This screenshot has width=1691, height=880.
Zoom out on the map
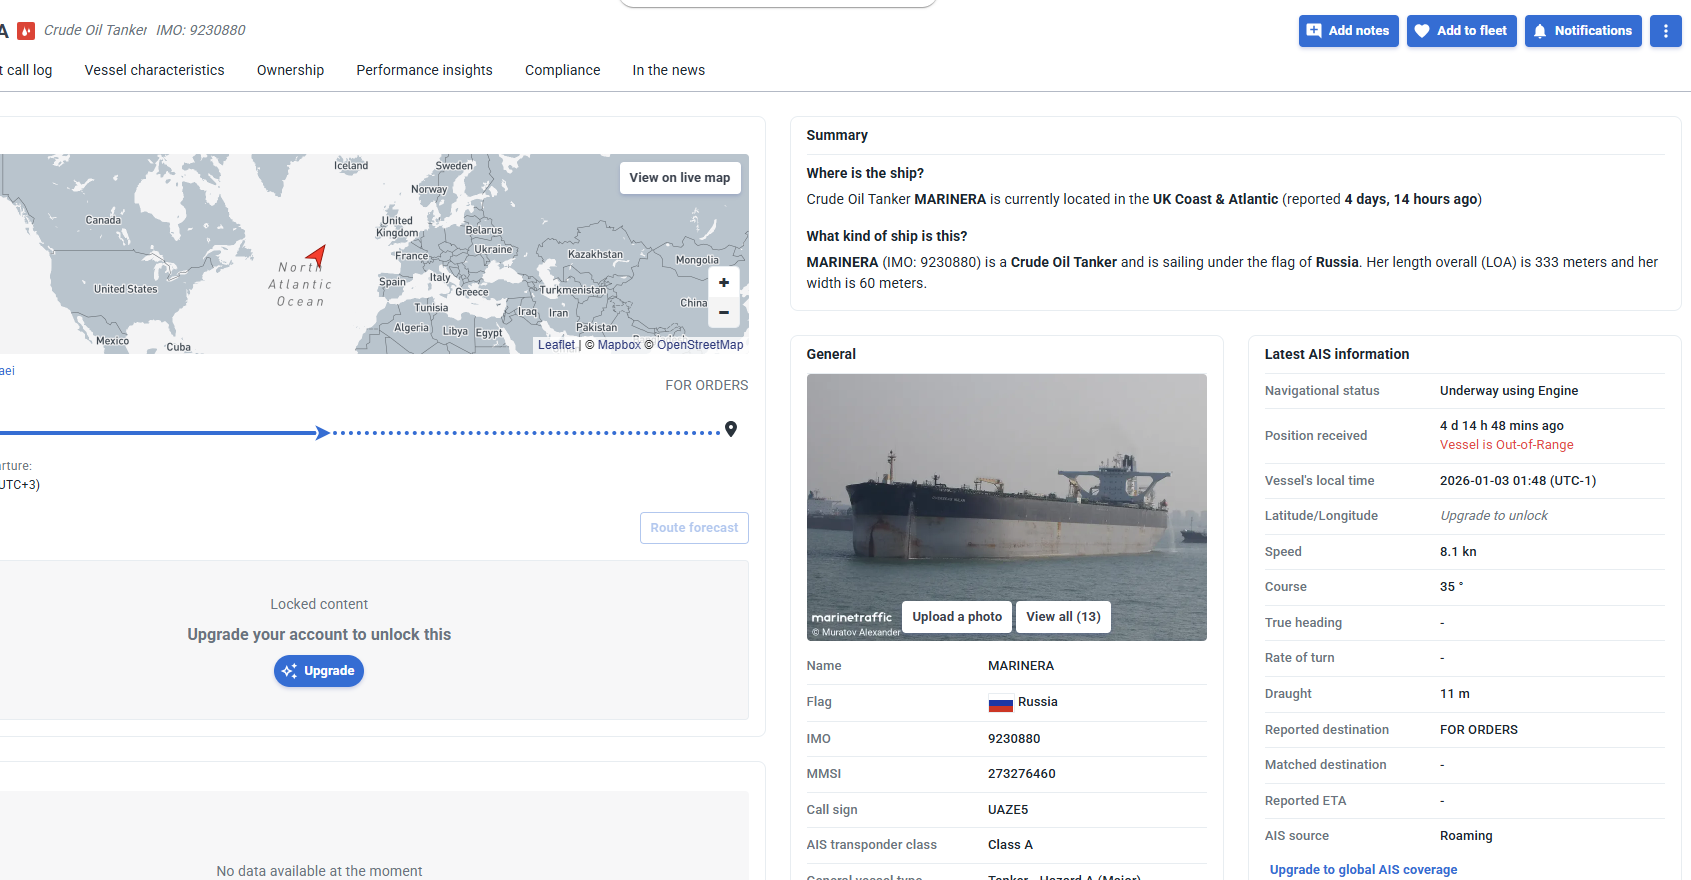[724, 313]
